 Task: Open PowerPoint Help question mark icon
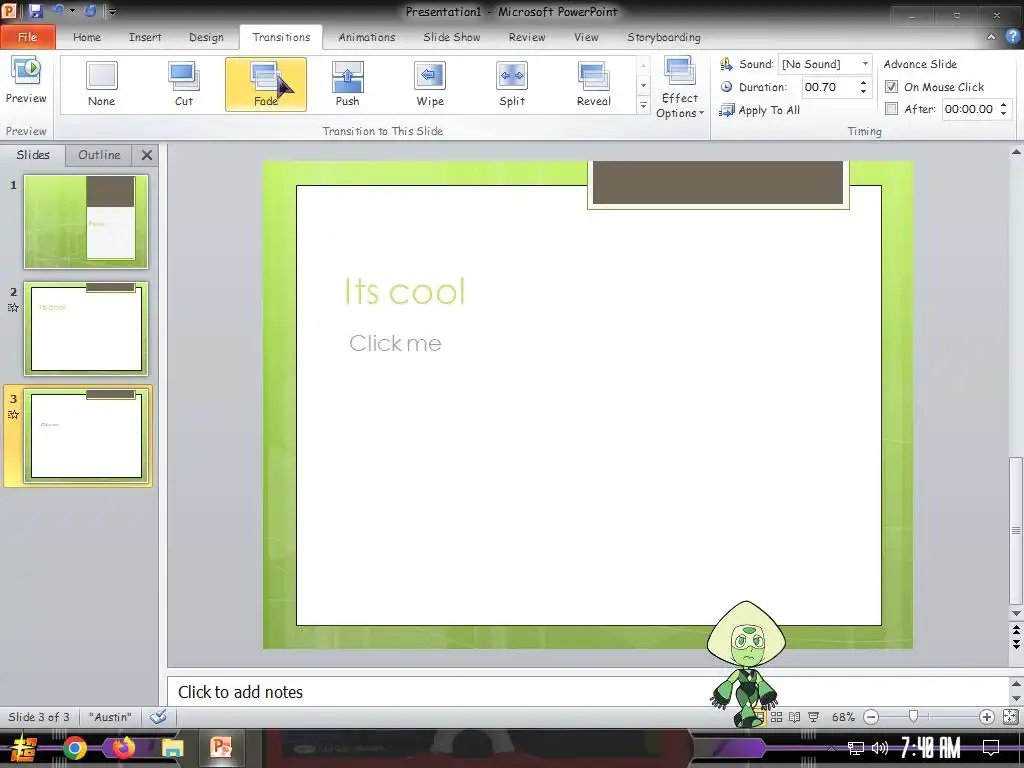[1013, 37]
